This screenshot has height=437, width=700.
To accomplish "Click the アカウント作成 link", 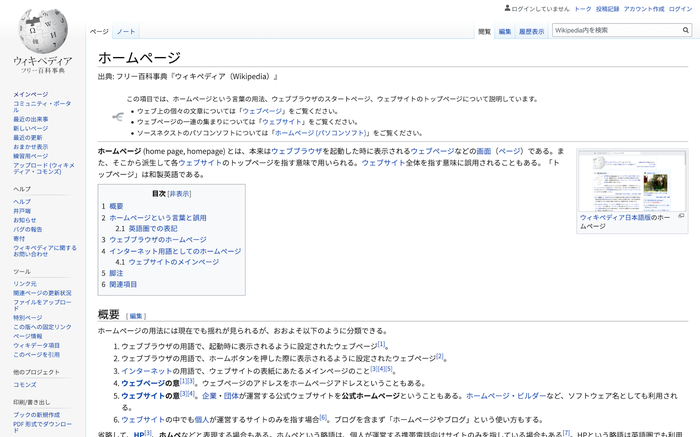I will pos(644,9).
